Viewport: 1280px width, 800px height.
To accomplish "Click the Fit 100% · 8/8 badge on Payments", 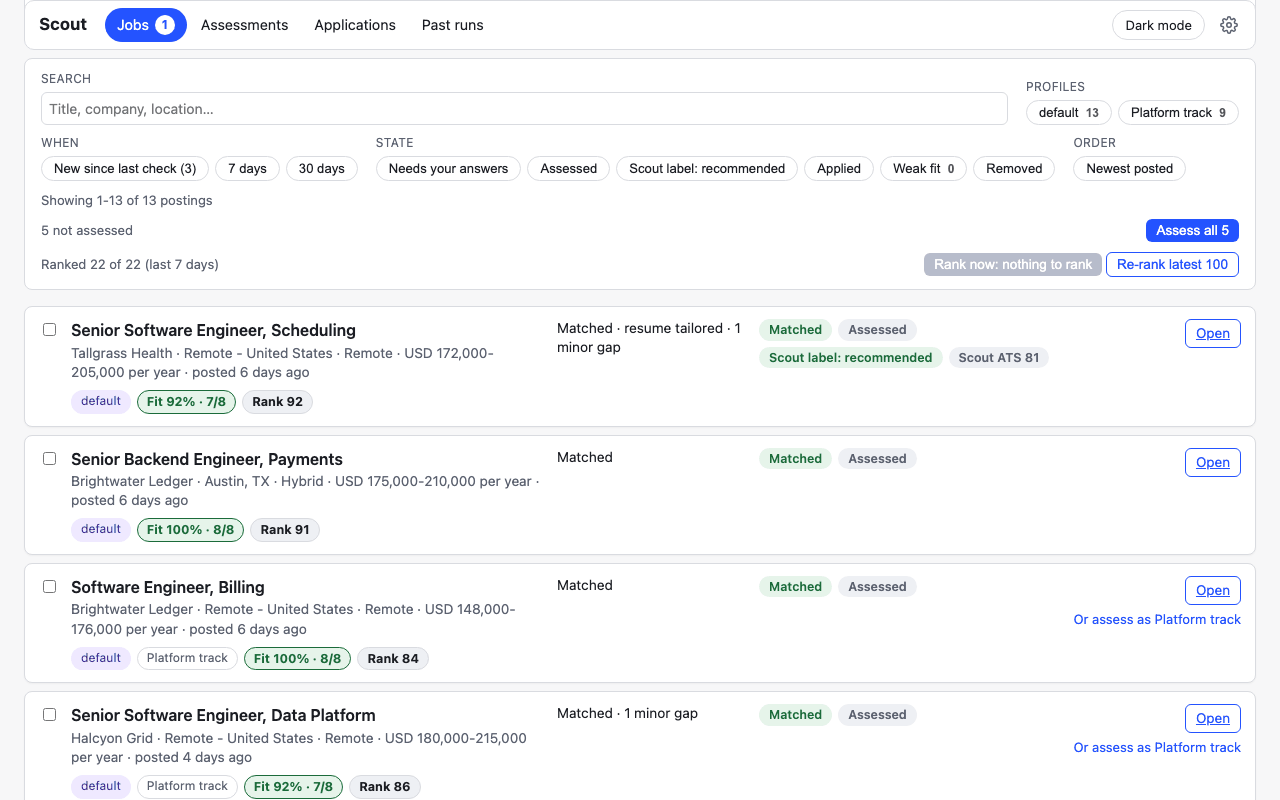I will tap(190, 529).
